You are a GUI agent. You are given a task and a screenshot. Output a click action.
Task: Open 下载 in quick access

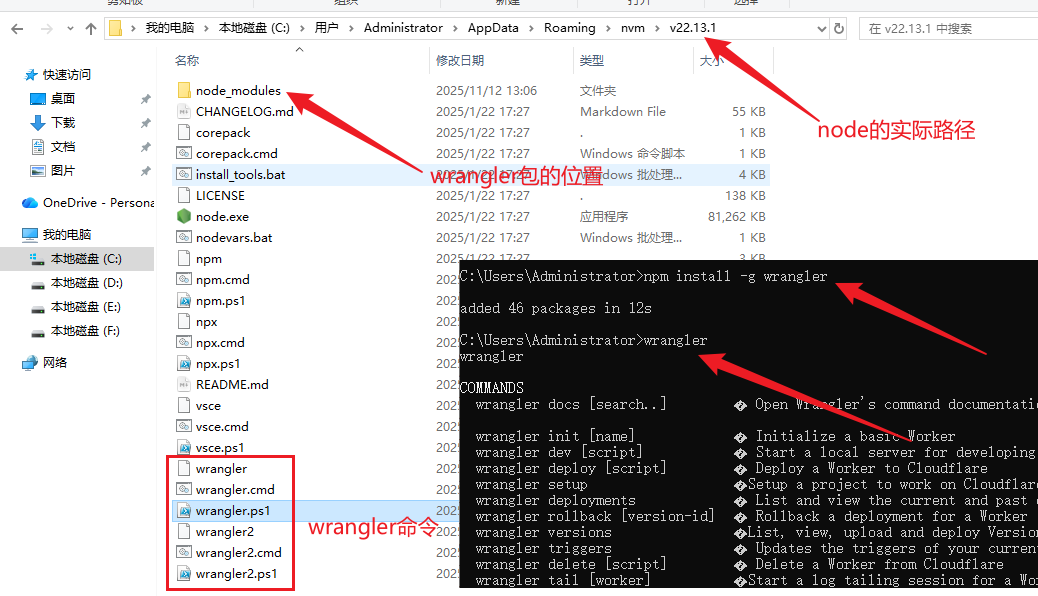[x=63, y=123]
